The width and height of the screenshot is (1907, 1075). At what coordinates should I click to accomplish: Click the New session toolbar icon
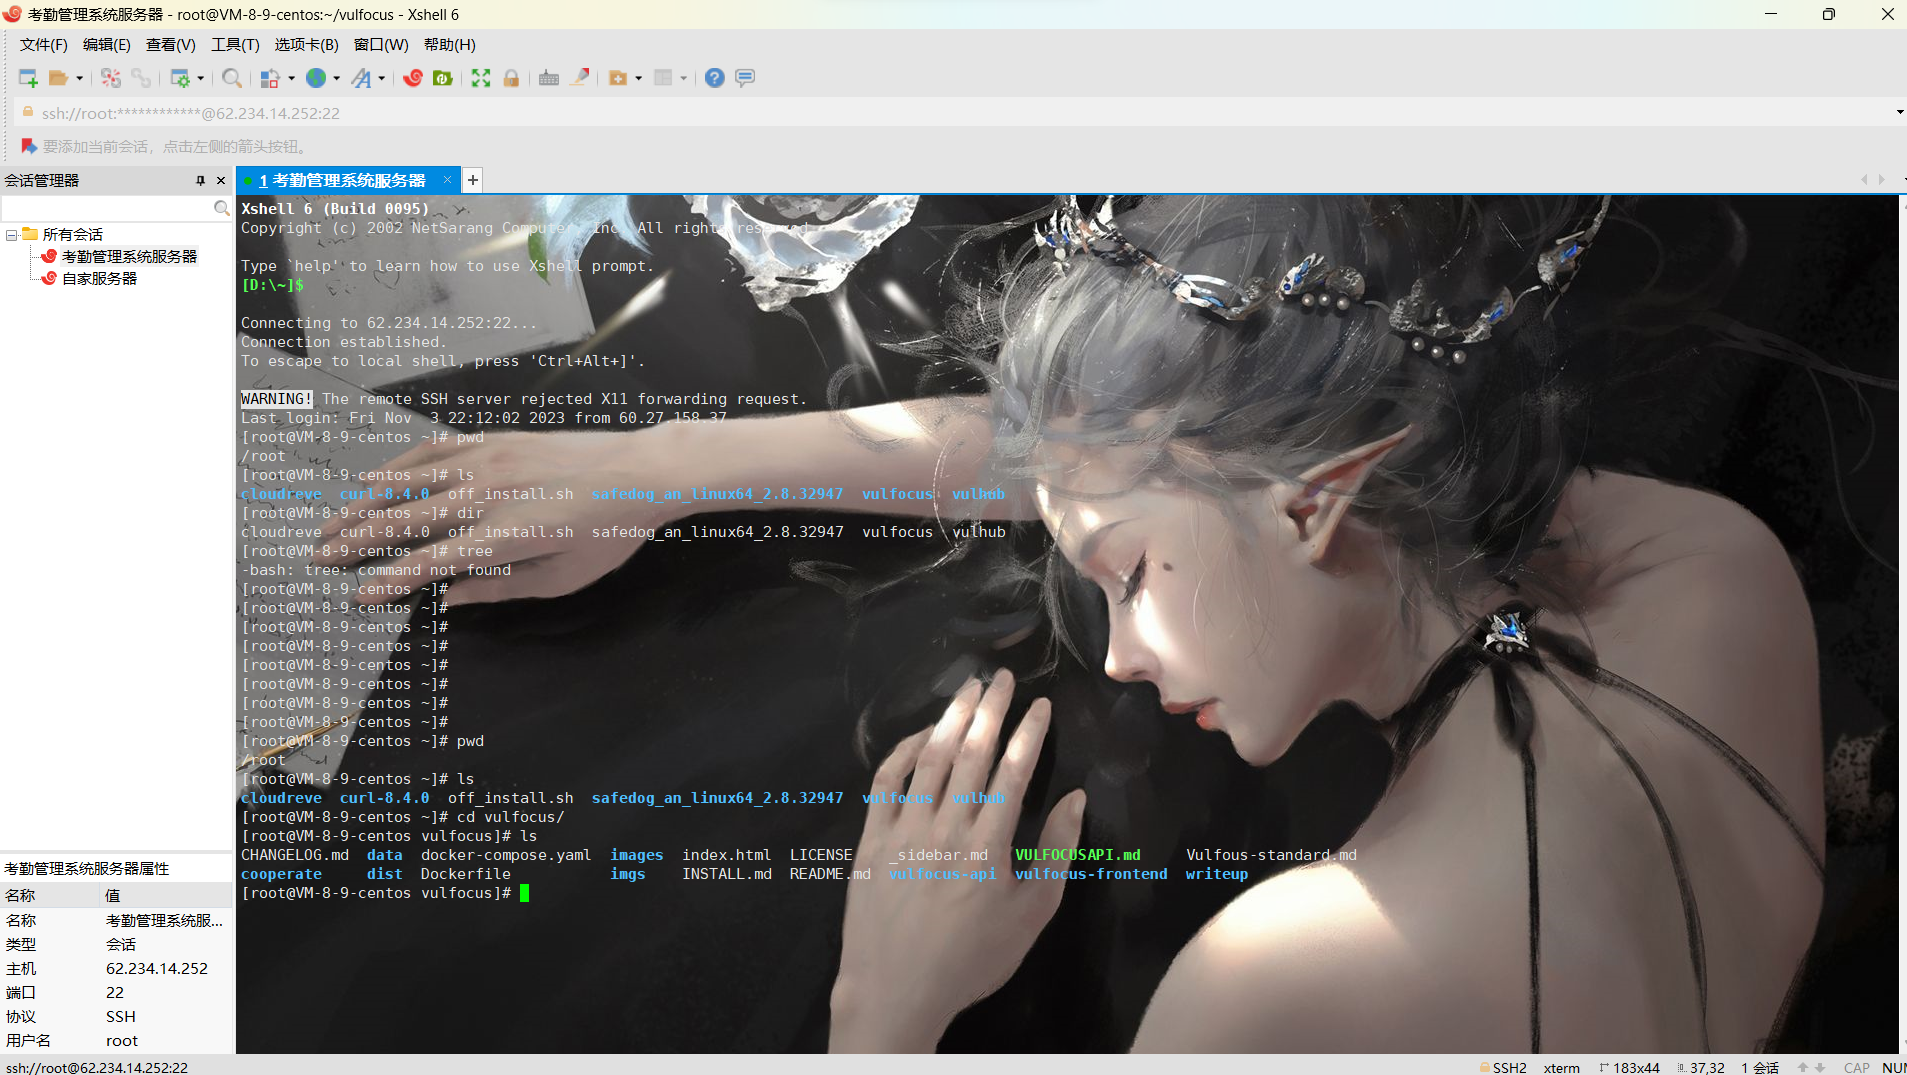[28, 78]
